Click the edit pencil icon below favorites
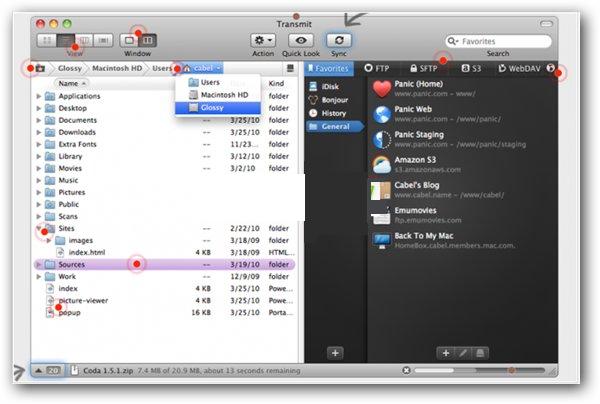Screen dimensions: 600x404 click(x=463, y=353)
